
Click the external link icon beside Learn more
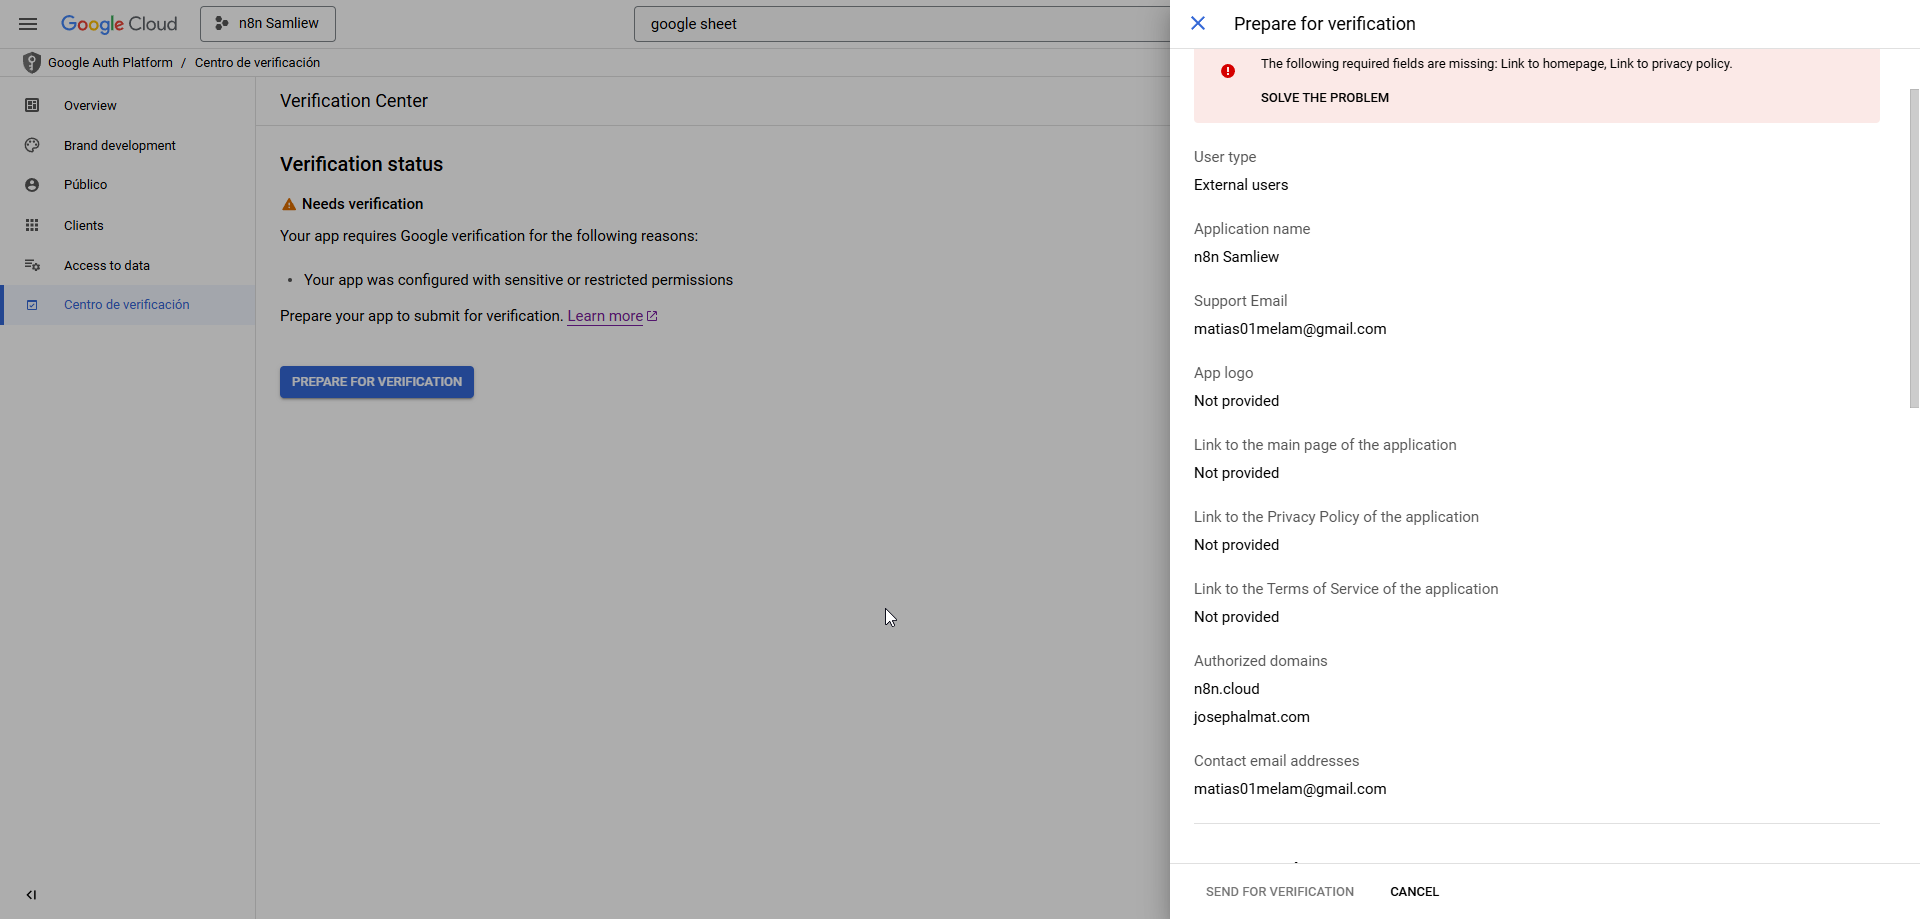pyautogui.click(x=652, y=316)
